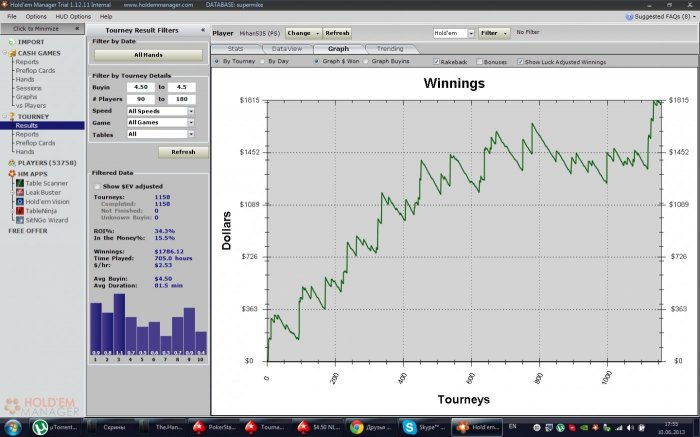This screenshot has width=700, height=437.
Task: Toggle the Rakeback checkbox
Action: (437, 62)
